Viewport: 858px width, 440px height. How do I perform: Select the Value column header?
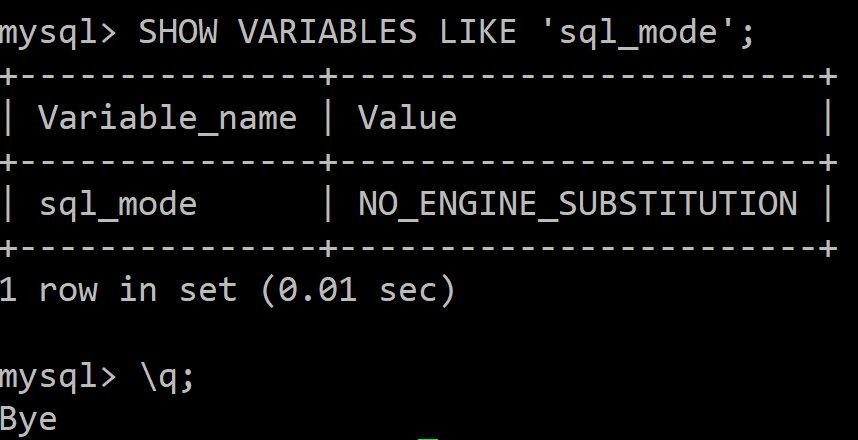(x=407, y=118)
